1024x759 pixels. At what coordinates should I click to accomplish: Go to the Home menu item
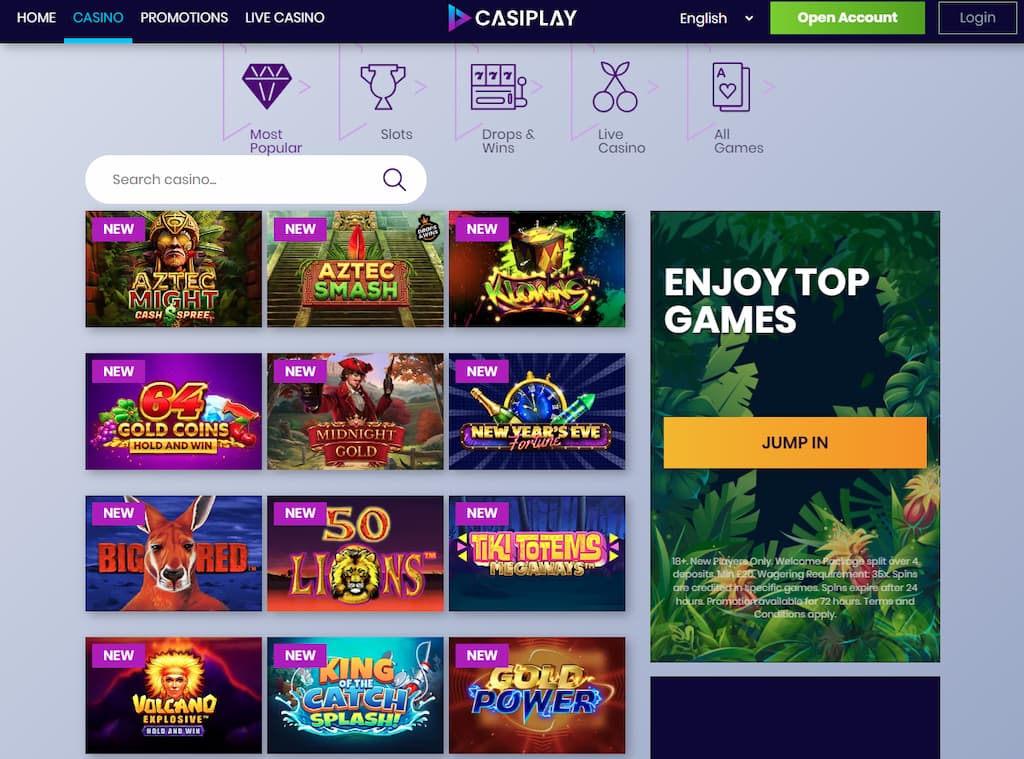point(37,18)
